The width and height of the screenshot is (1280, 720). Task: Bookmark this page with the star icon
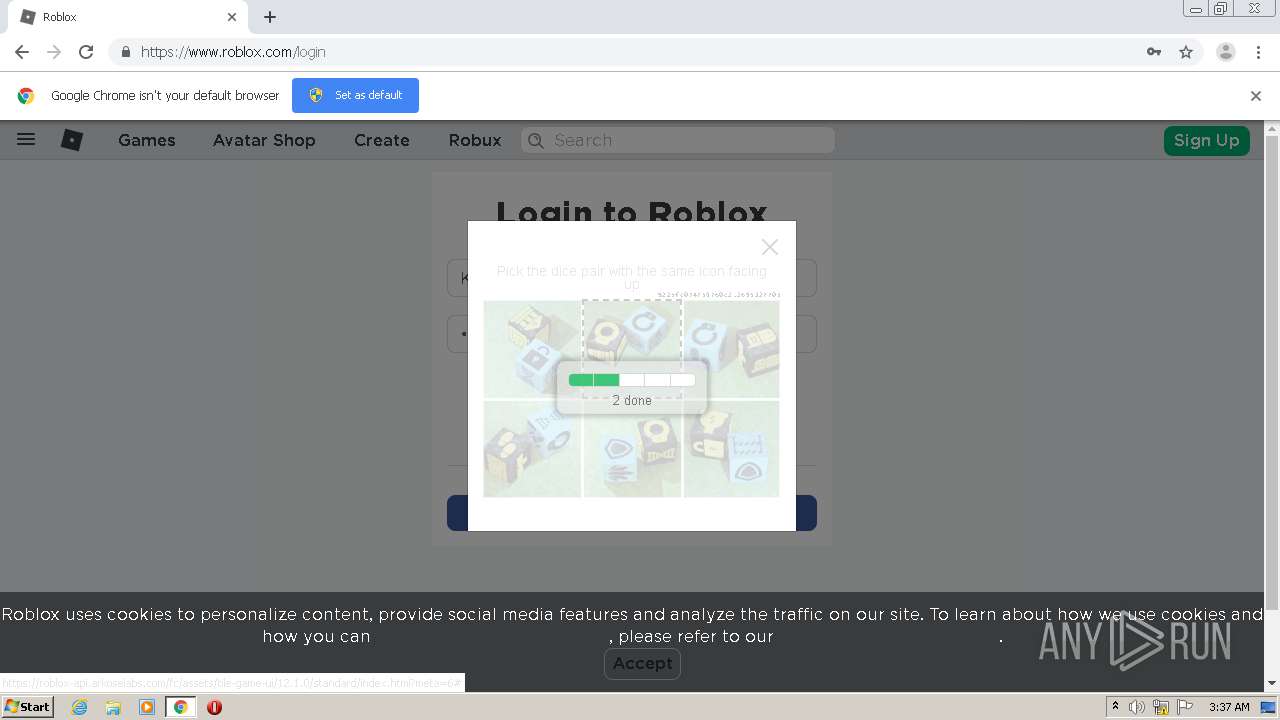pos(1186,52)
